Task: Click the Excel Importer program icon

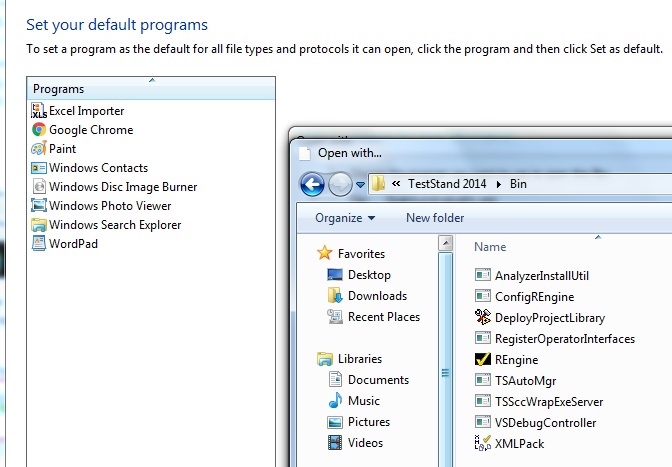Action: coord(39,111)
